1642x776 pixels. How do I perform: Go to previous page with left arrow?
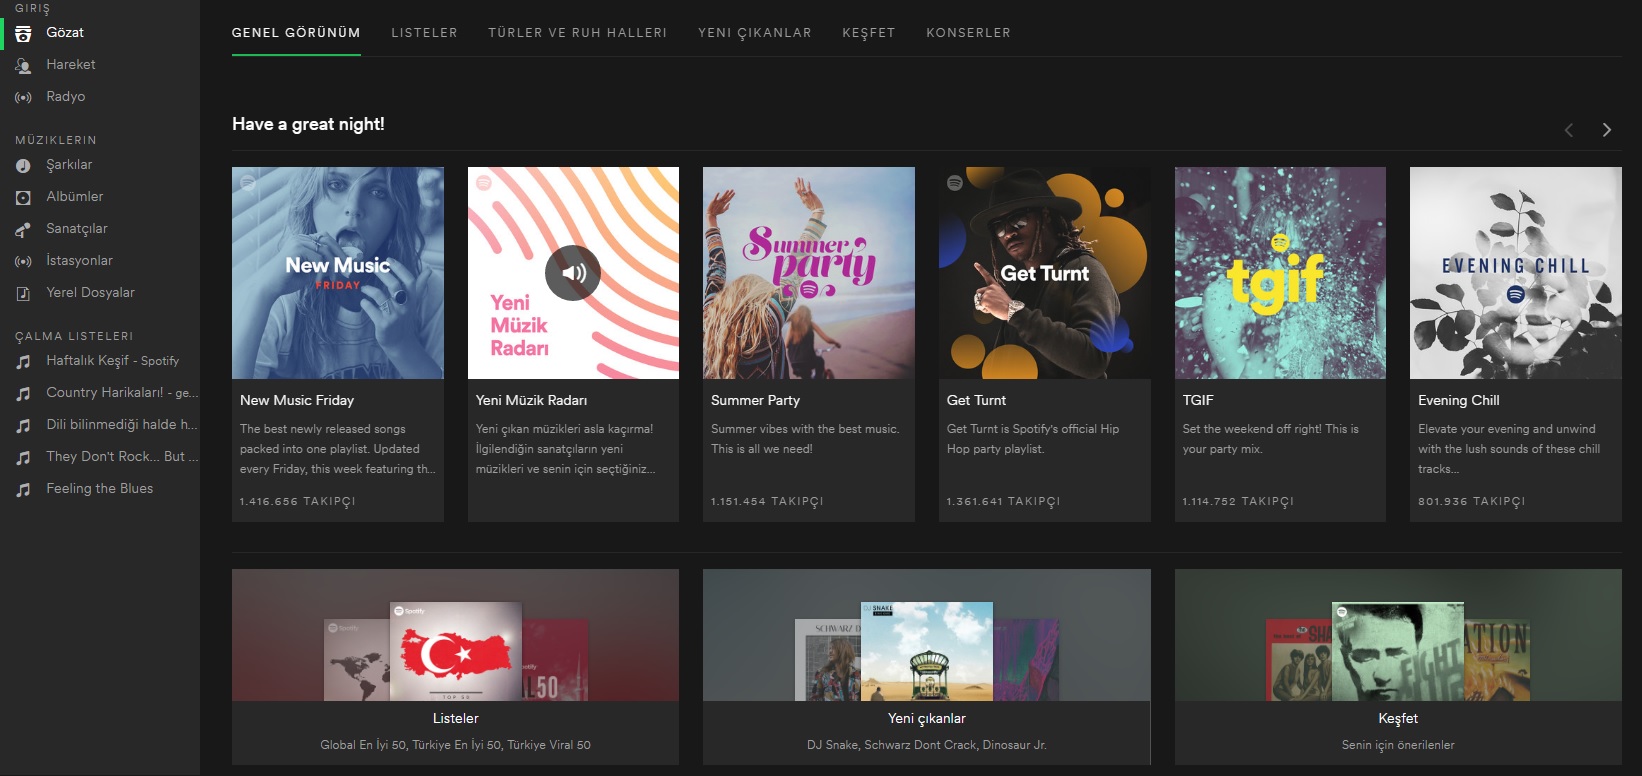pyautogui.click(x=1569, y=130)
